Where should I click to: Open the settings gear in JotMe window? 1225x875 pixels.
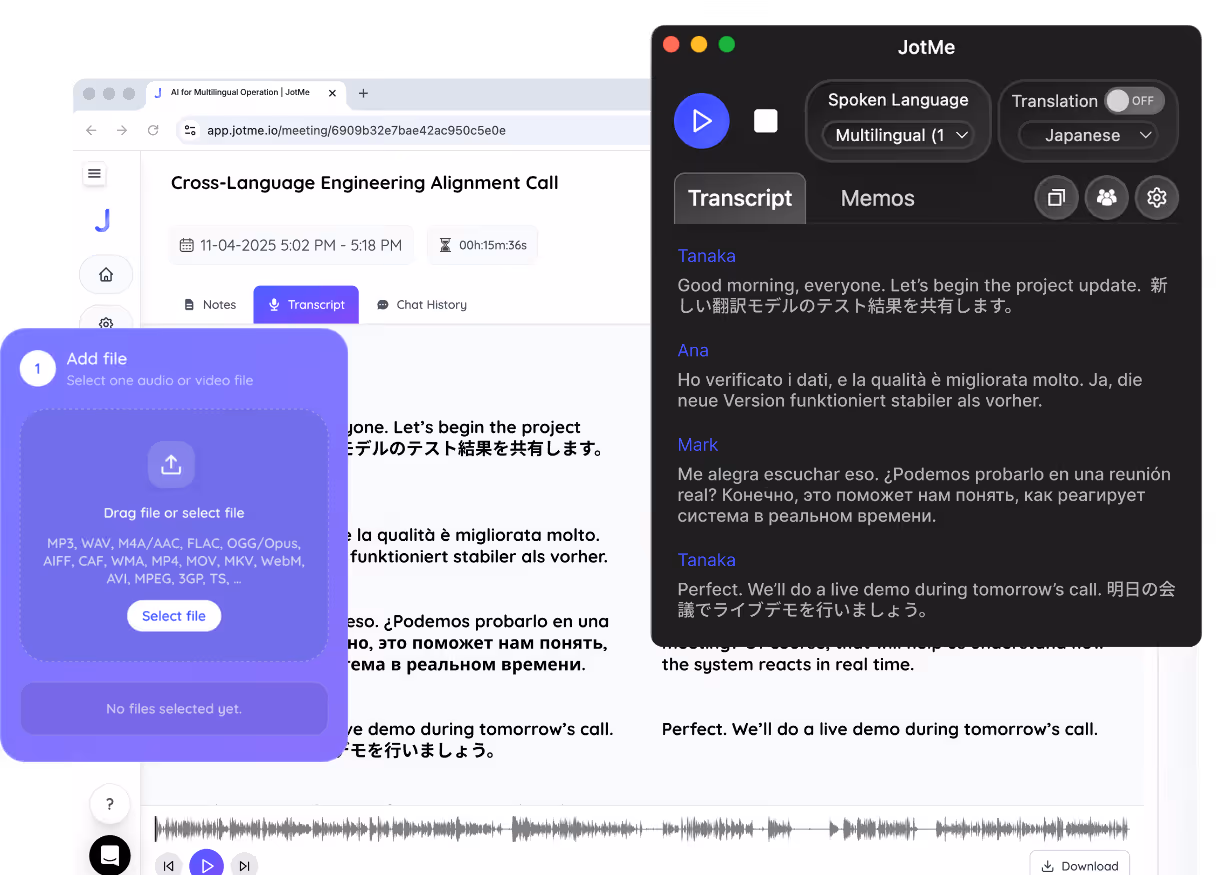[x=1157, y=198]
